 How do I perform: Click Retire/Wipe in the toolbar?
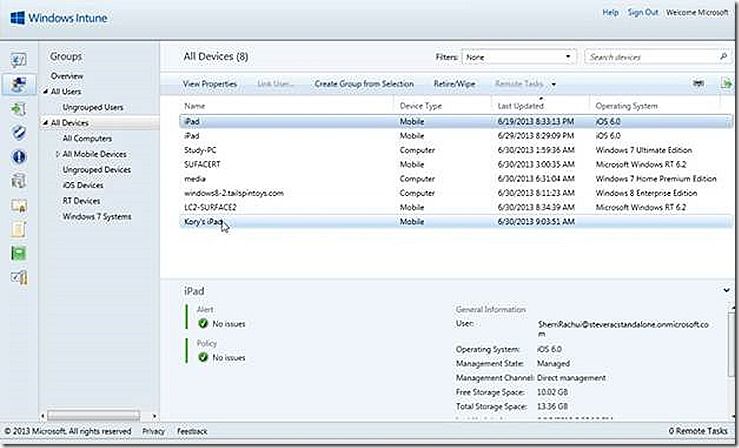454,84
